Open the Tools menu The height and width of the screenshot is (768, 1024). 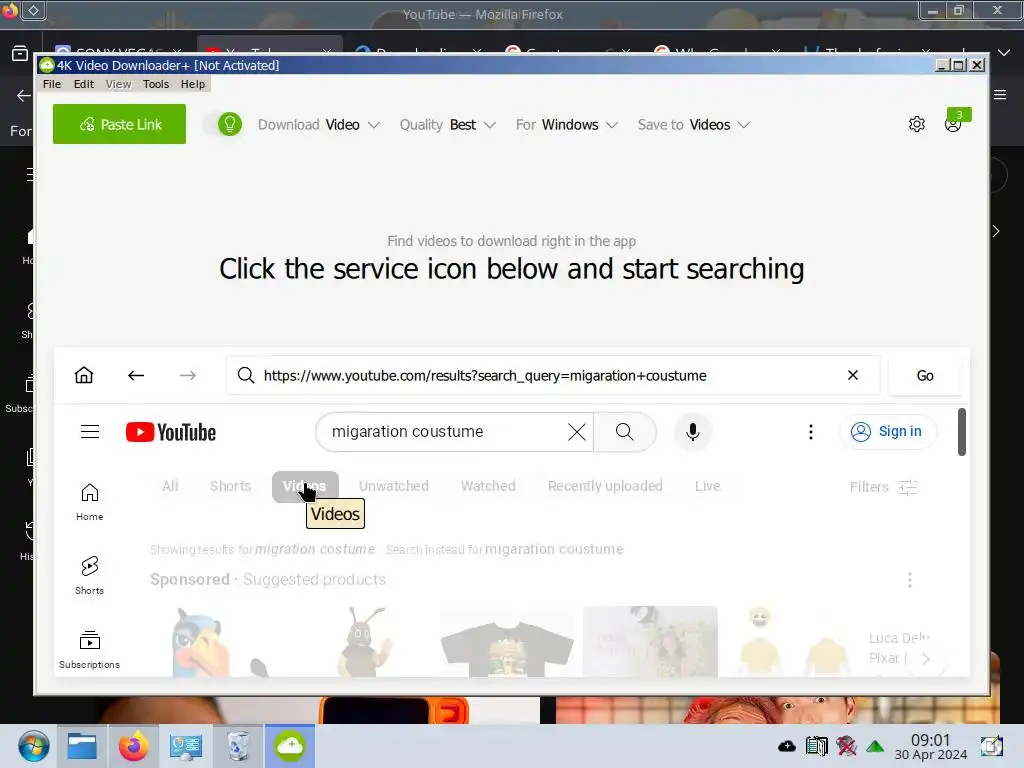(x=155, y=84)
